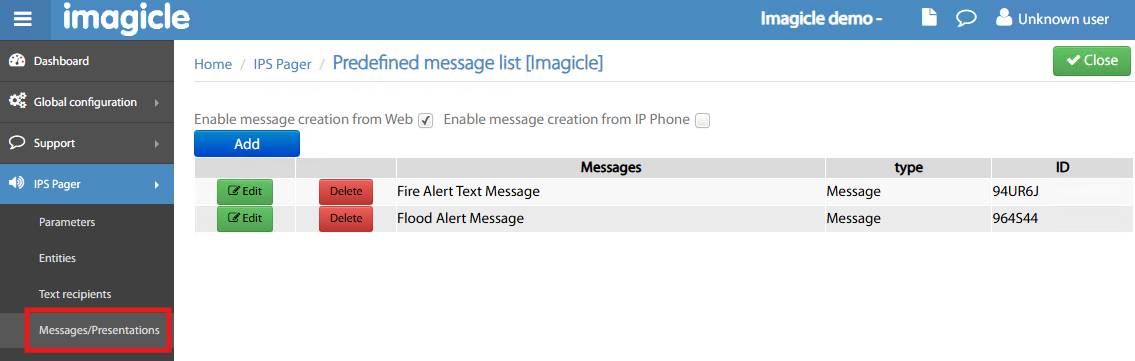Open the hamburger menu icon
The image size is (1135, 361).
click(23, 20)
